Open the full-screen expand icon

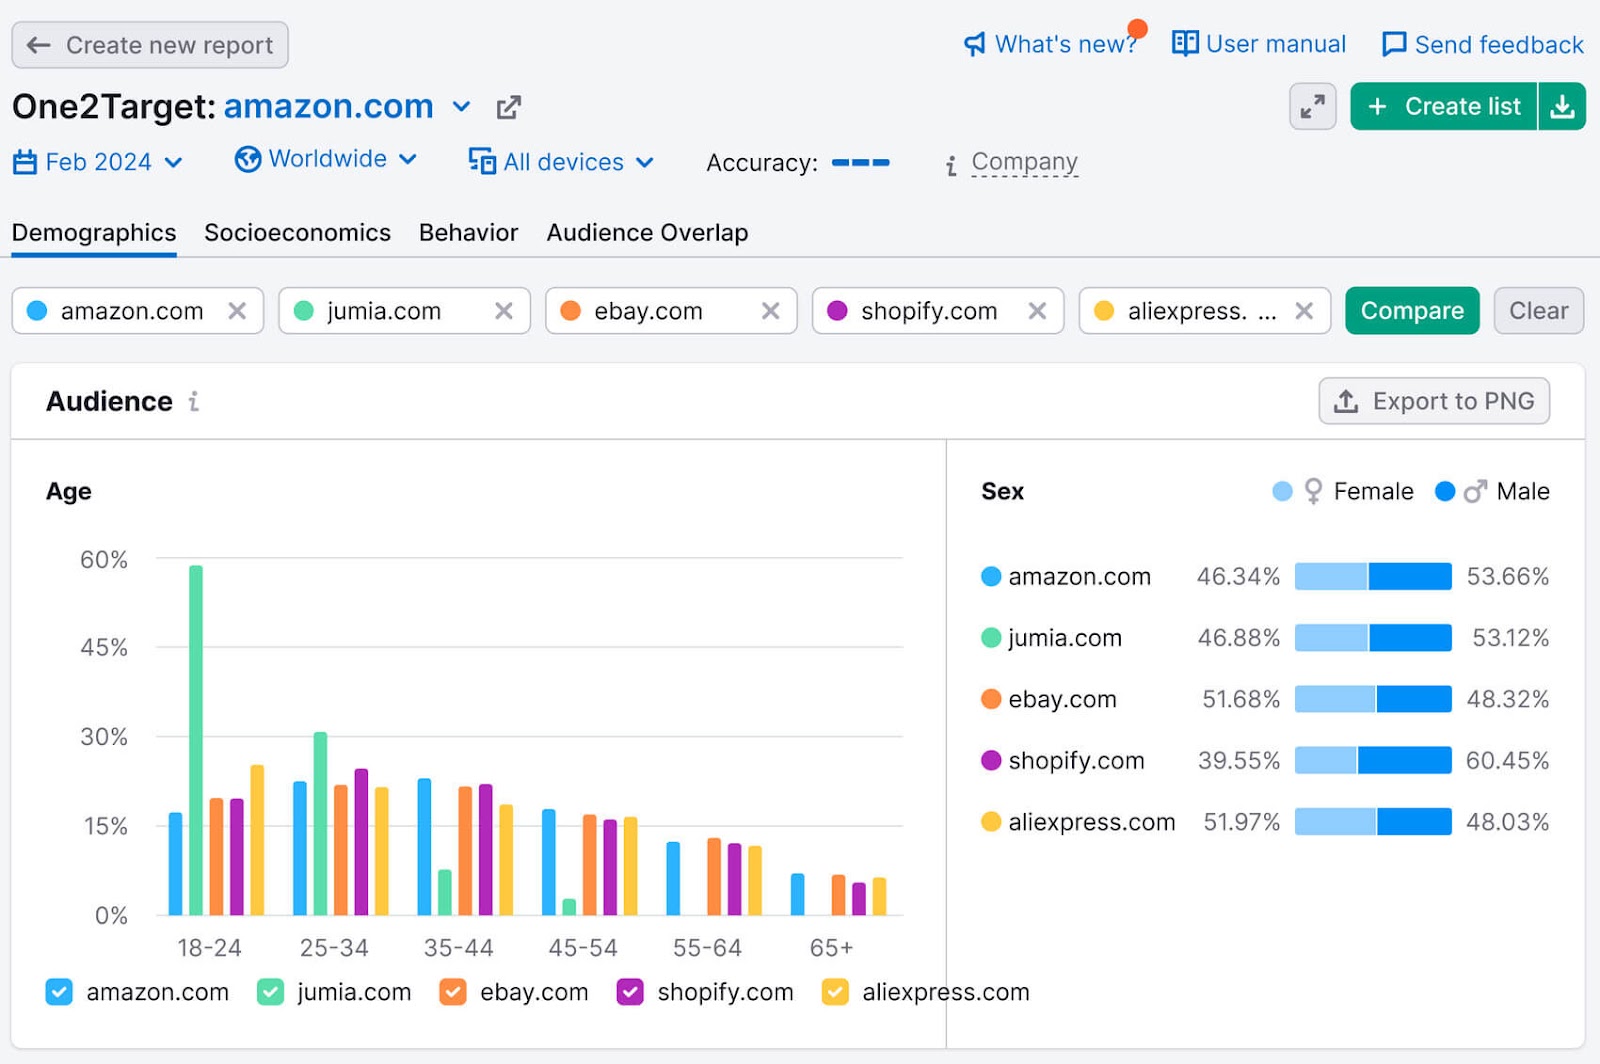tap(1313, 106)
